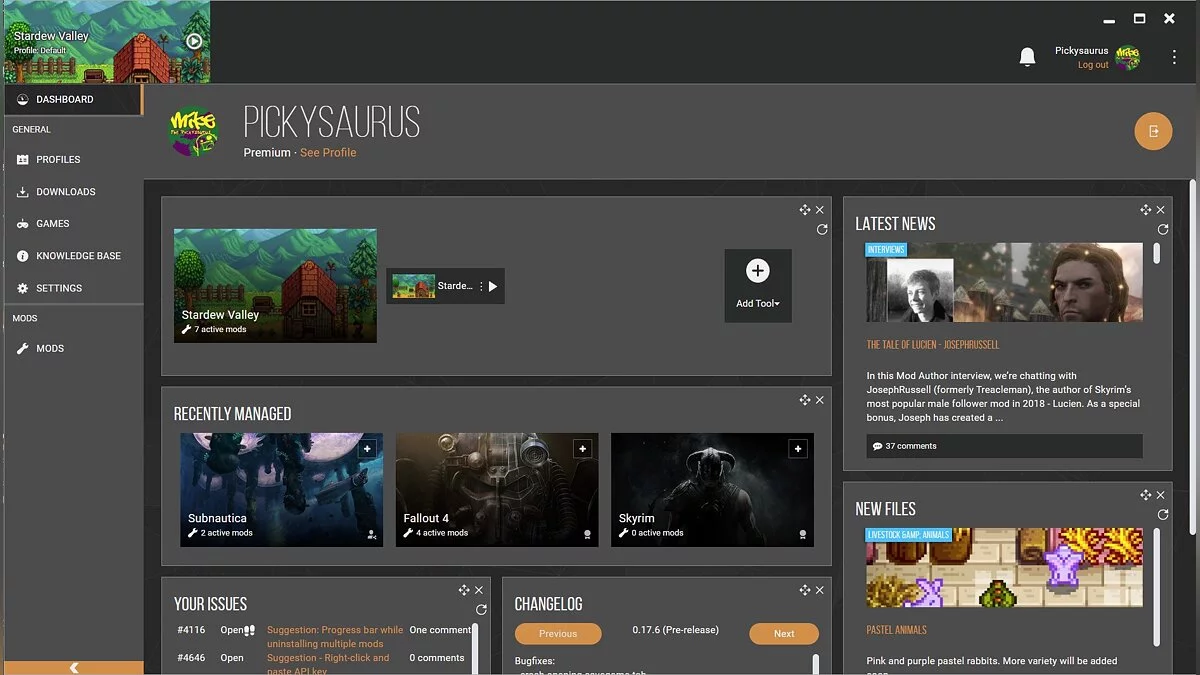
Task: Open The Tale of Lucien article link
Action: pyautogui.click(x=933, y=345)
